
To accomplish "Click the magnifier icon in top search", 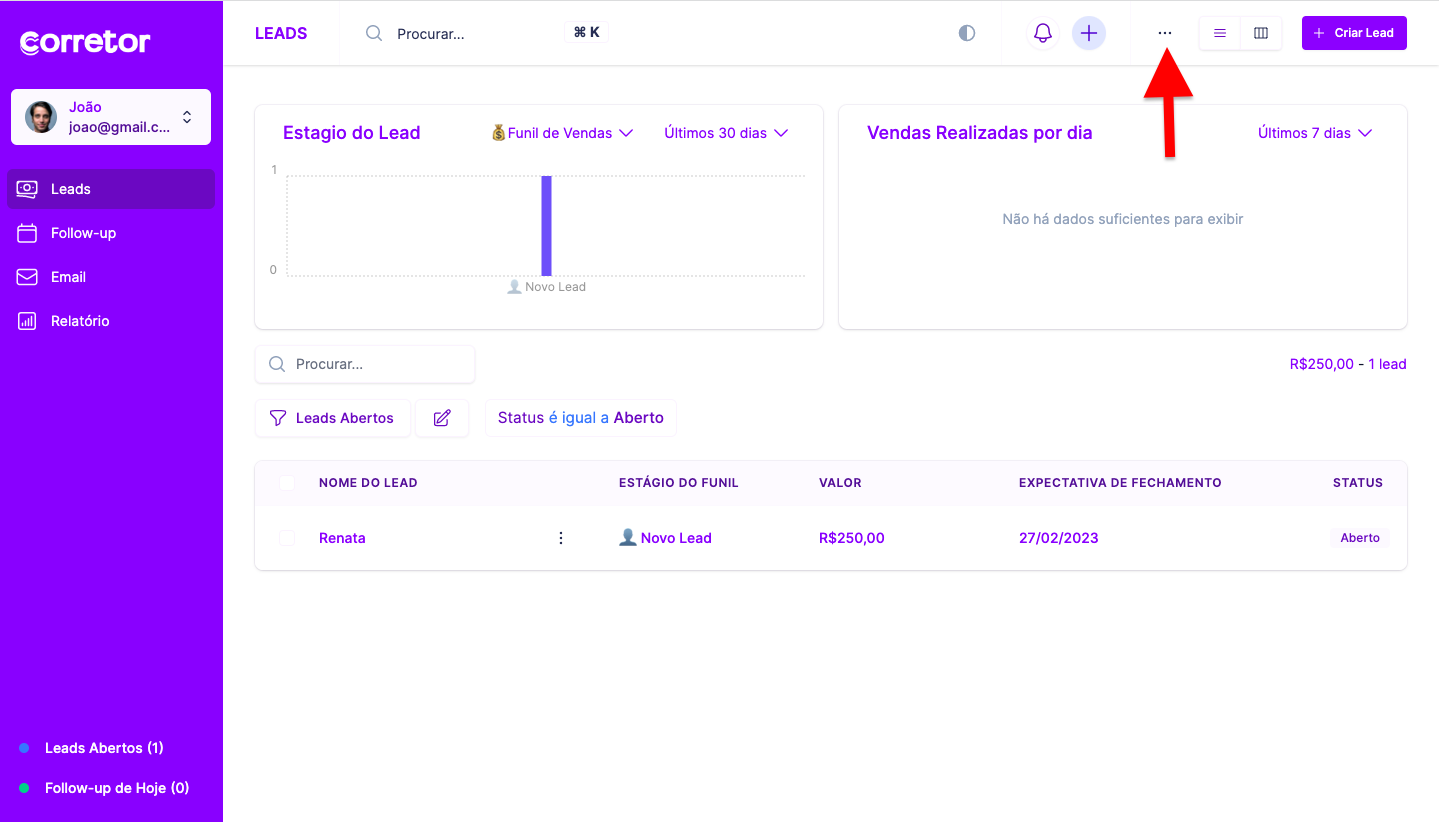I will pyautogui.click(x=374, y=33).
